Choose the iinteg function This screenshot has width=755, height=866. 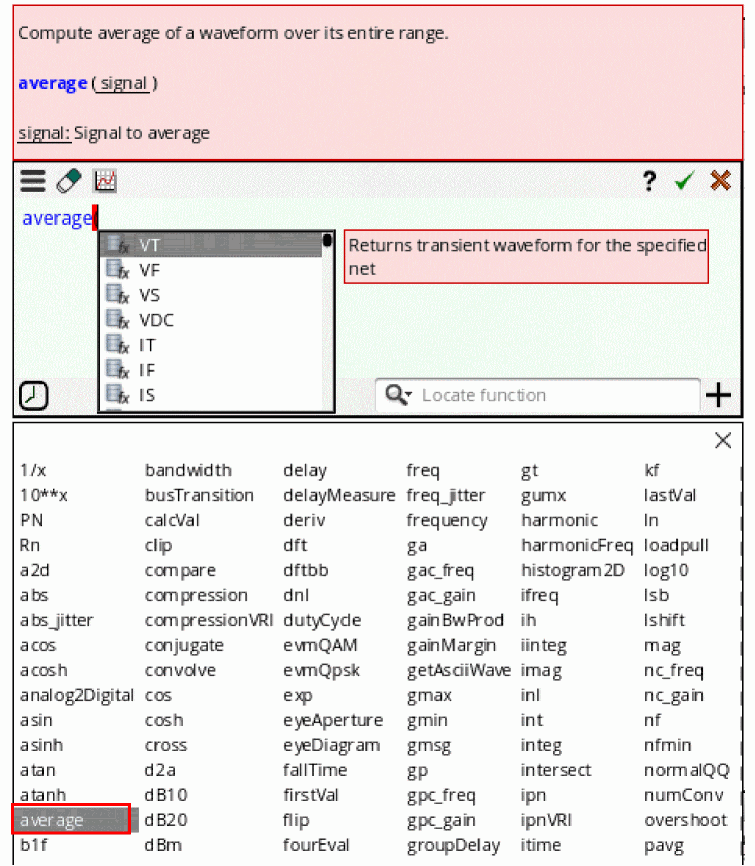(543, 645)
